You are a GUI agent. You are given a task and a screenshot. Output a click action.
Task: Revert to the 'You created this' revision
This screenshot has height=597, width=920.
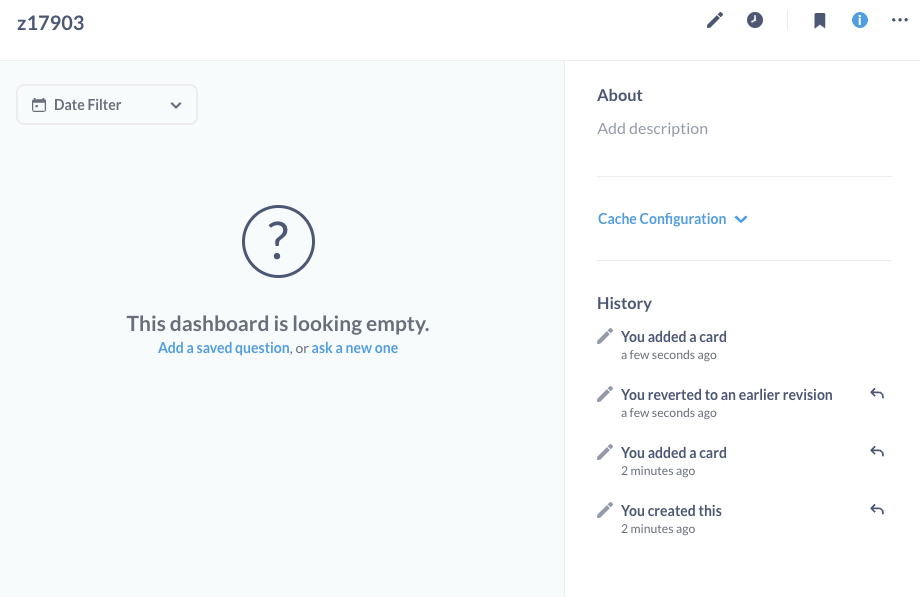click(x=877, y=509)
